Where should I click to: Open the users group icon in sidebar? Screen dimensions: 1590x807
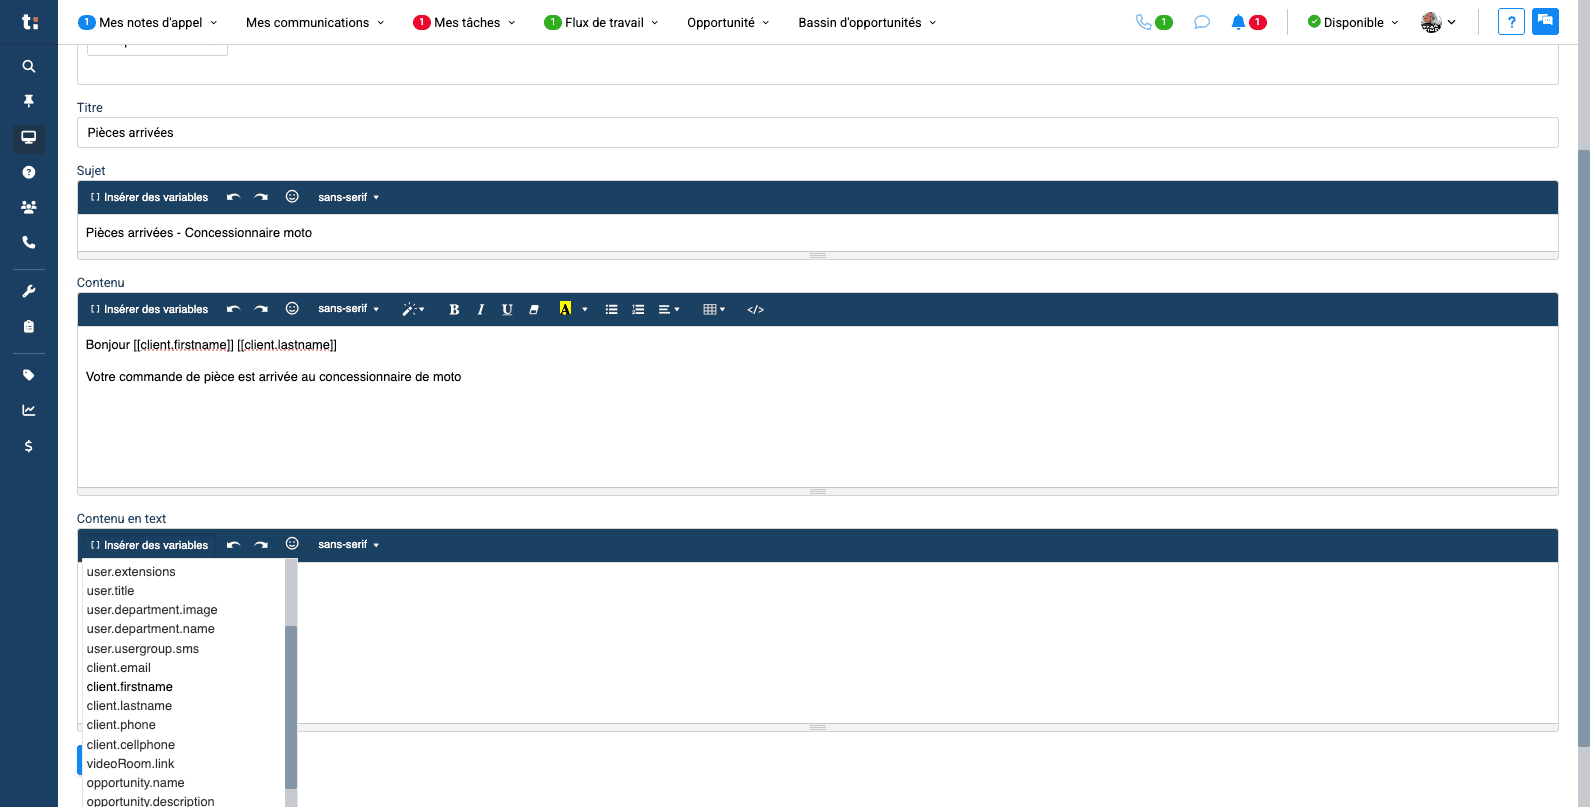tap(29, 207)
